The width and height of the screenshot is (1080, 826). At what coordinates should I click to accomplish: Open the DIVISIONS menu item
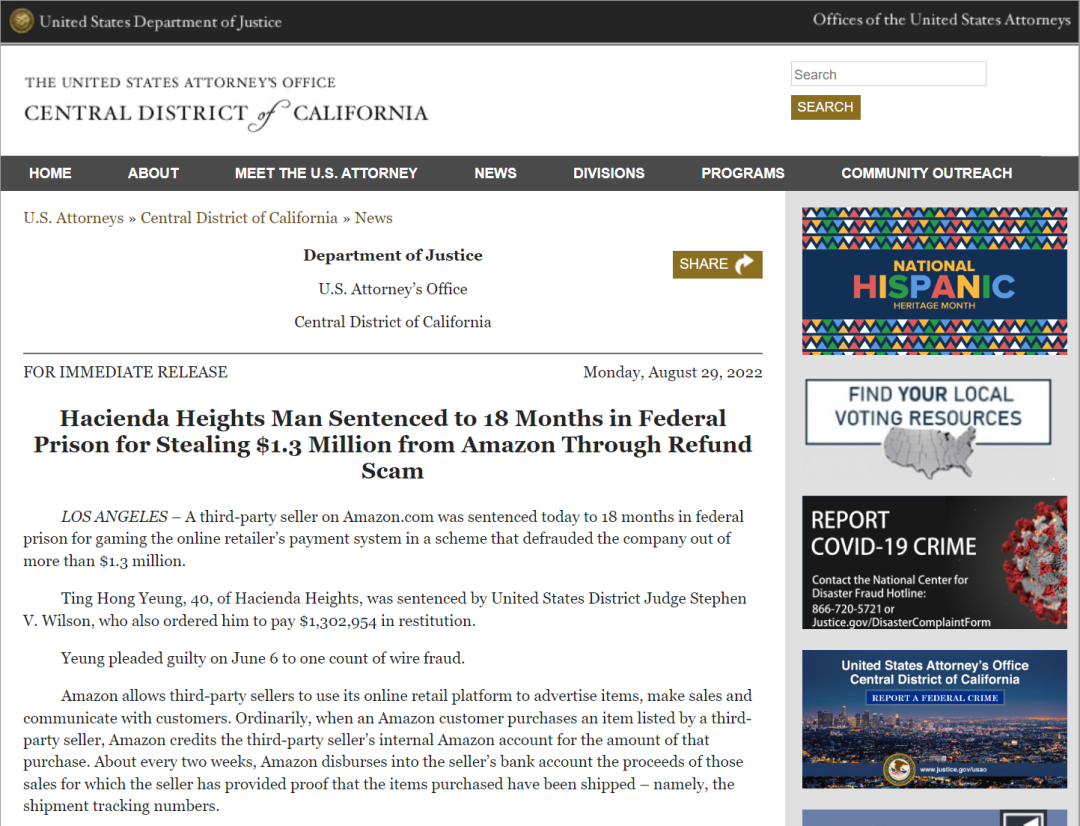coord(609,174)
